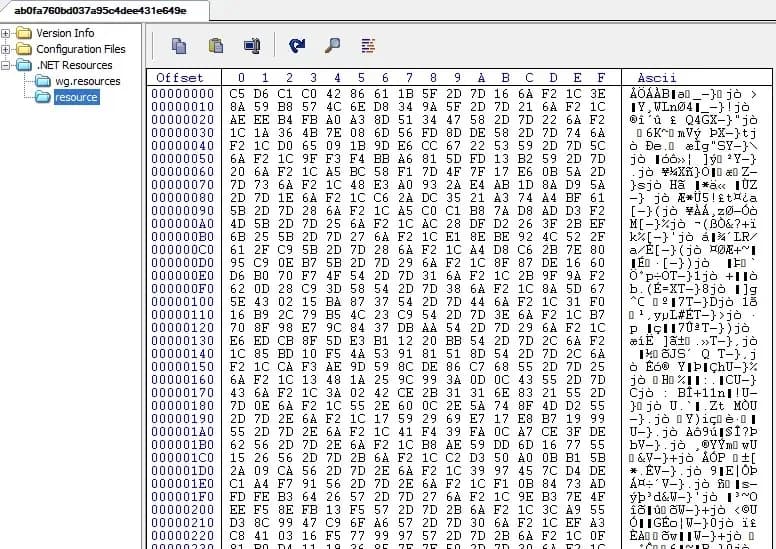This screenshot has width=776, height=549.
Task: Click the .NET Resources open folder icon
Action: [x=24, y=65]
